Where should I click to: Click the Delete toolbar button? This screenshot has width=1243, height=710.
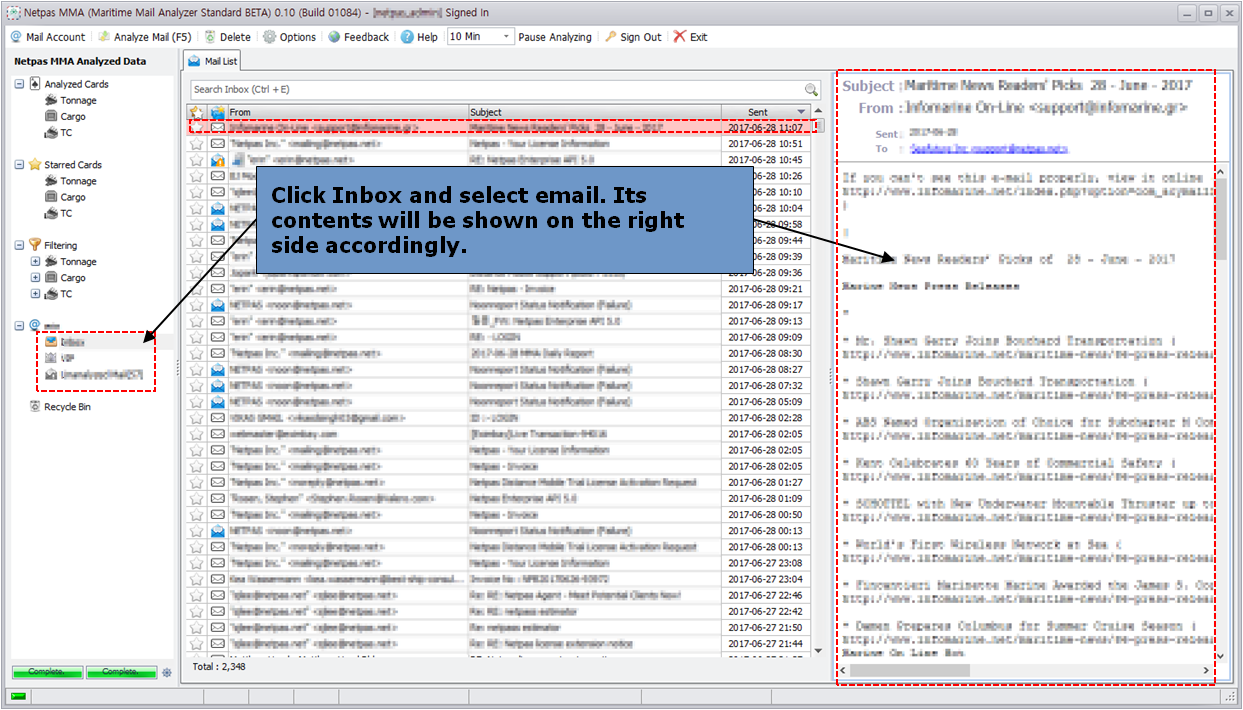[227, 37]
